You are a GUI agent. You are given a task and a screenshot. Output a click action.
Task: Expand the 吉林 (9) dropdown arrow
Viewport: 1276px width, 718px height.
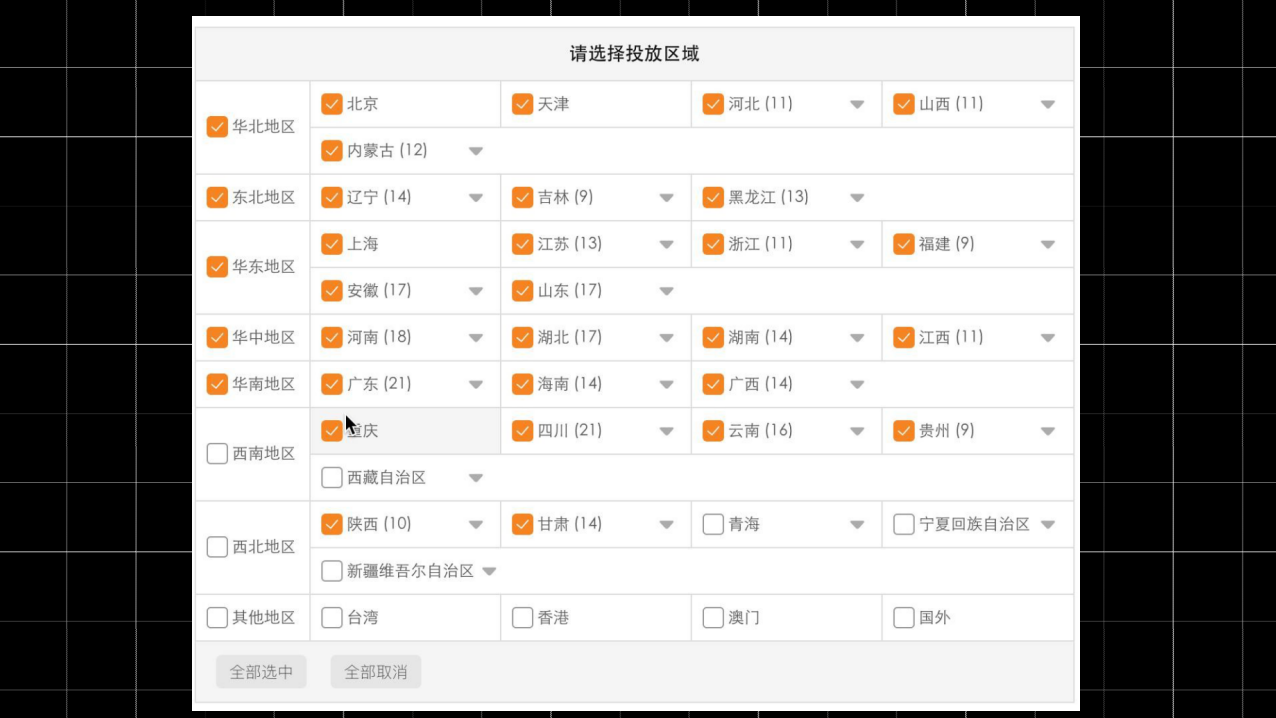[666, 198]
